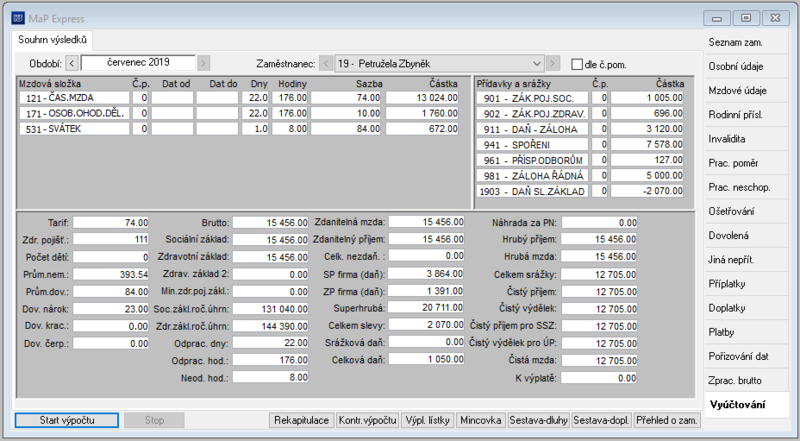Click the 672.00 amount in SVÁTEK row
Screen dimensions: 800x441
[x=422, y=129]
